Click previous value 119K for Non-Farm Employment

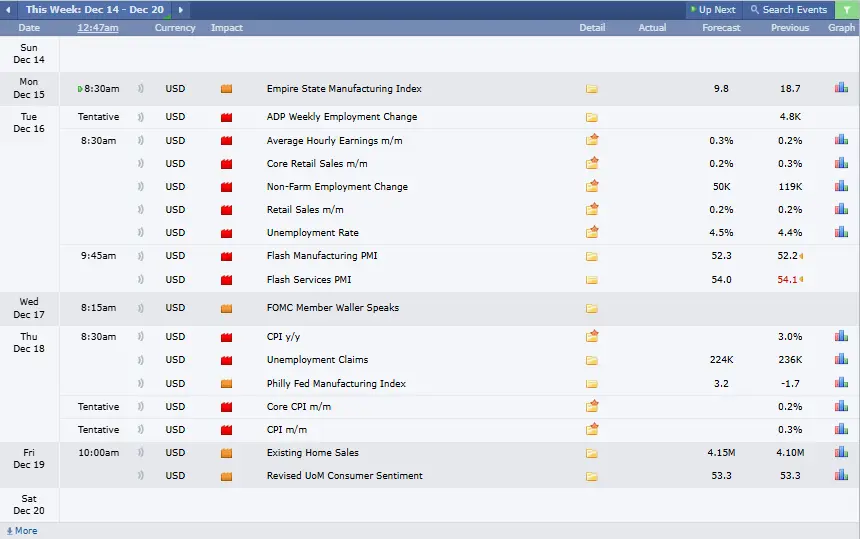pyautogui.click(x=790, y=186)
